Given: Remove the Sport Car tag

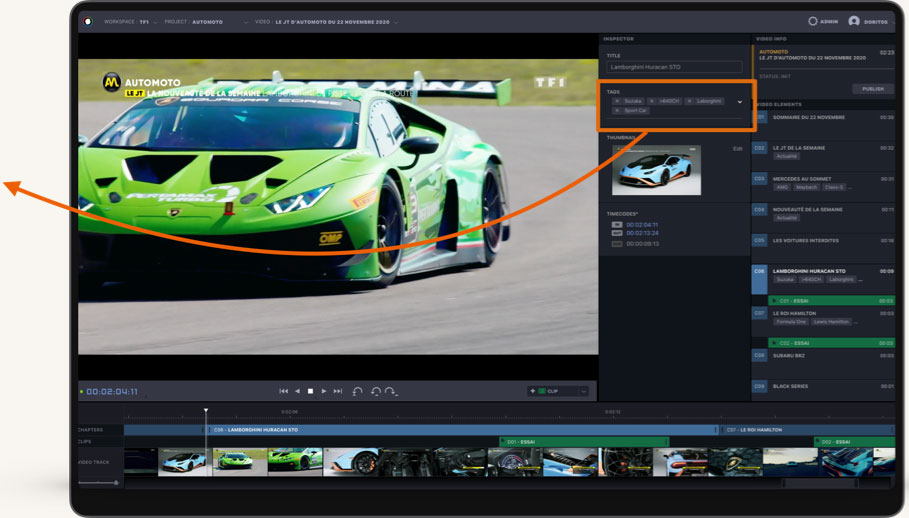Looking at the screenshot, I should [x=616, y=110].
